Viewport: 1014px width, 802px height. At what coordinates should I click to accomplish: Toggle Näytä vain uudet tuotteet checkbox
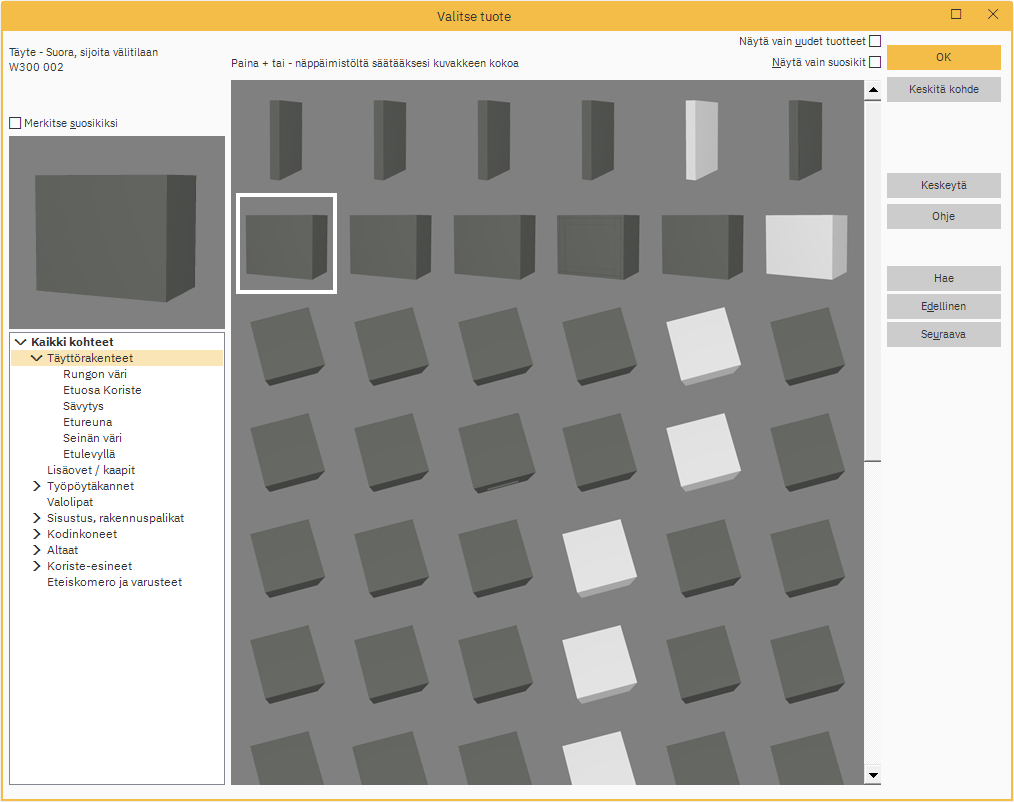click(875, 41)
